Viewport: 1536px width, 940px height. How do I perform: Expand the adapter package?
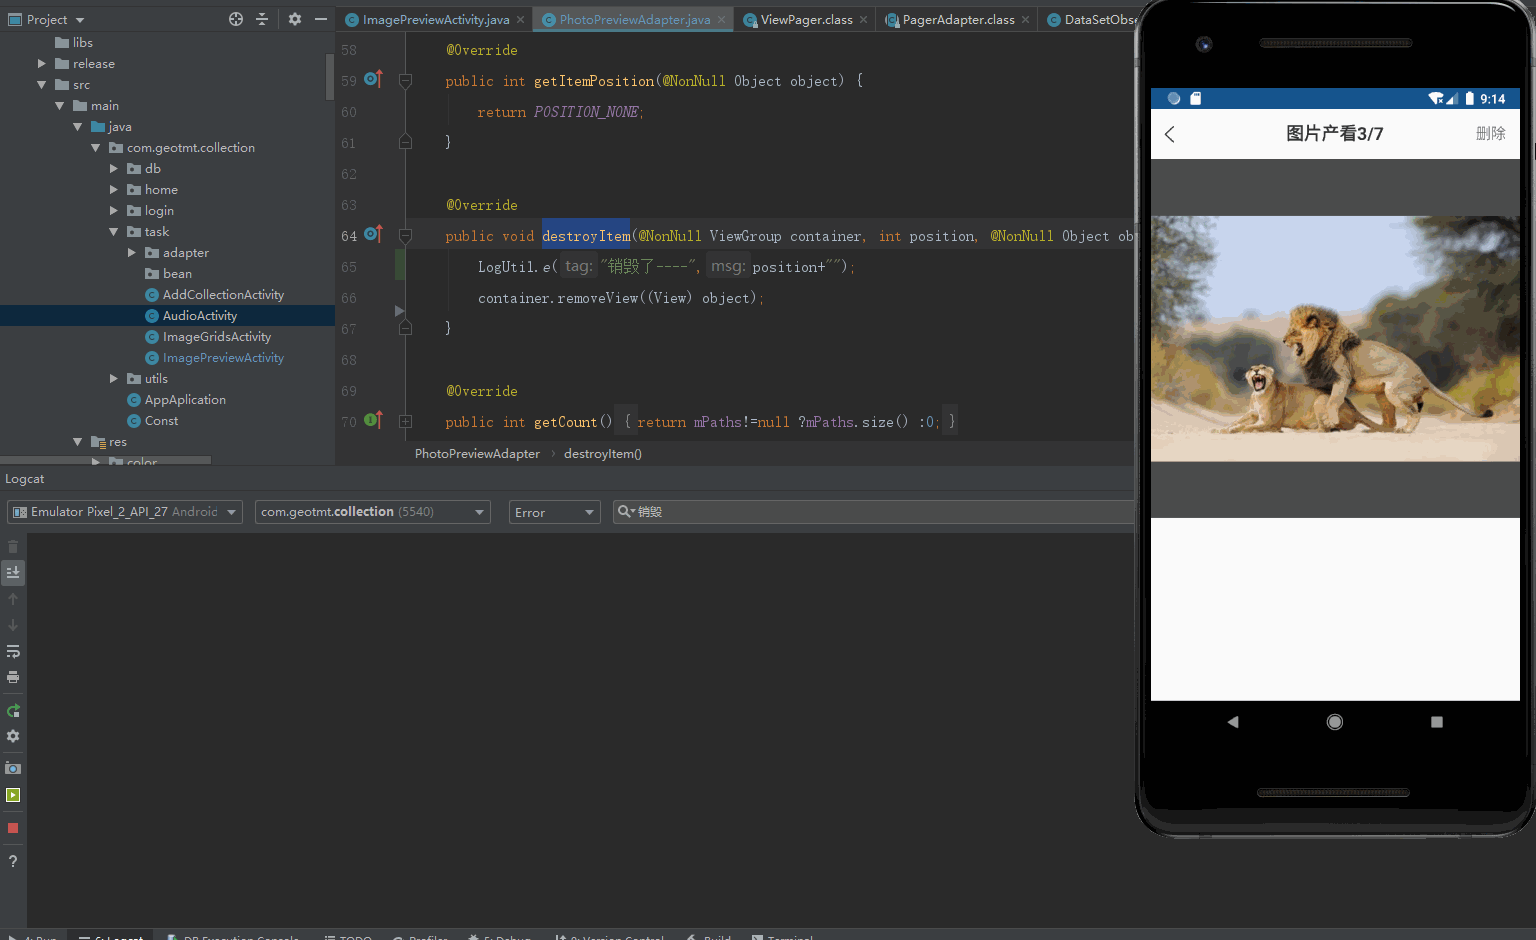(x=132, y=252)
